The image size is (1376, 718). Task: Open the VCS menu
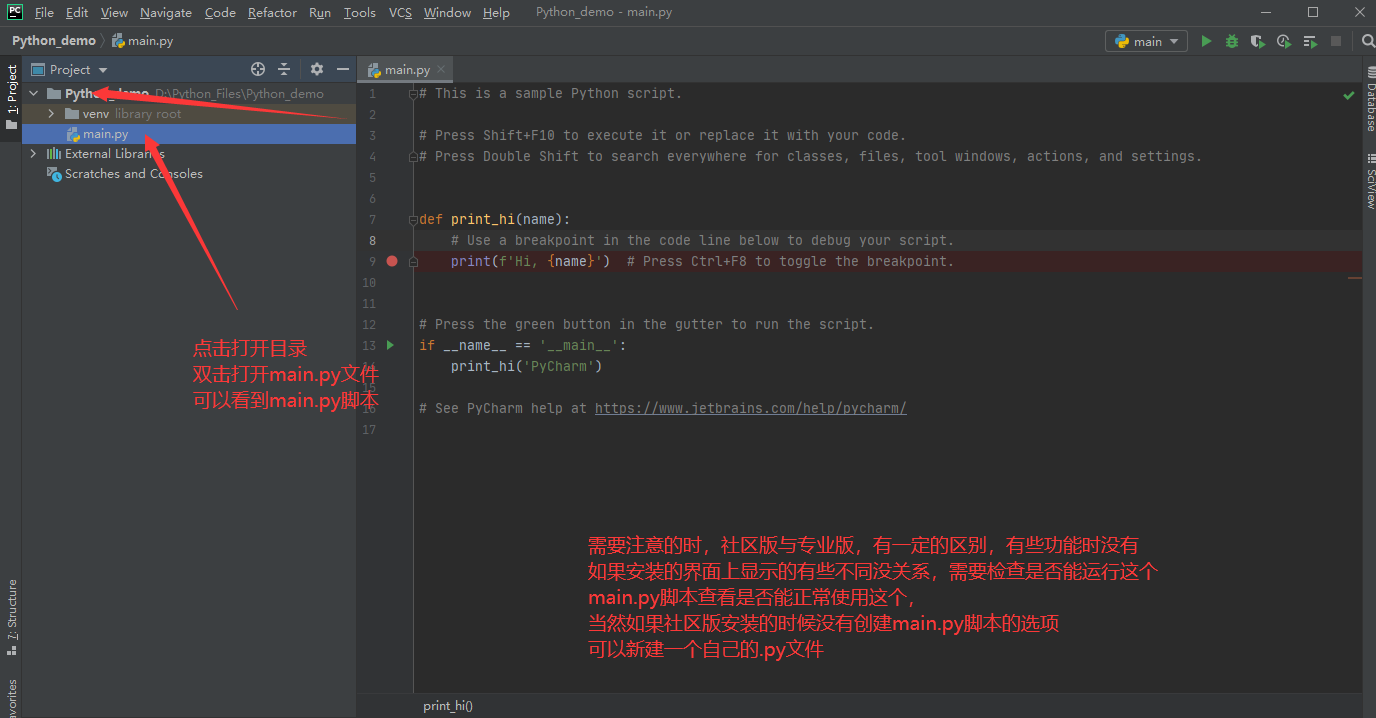(x=400, y=13)
